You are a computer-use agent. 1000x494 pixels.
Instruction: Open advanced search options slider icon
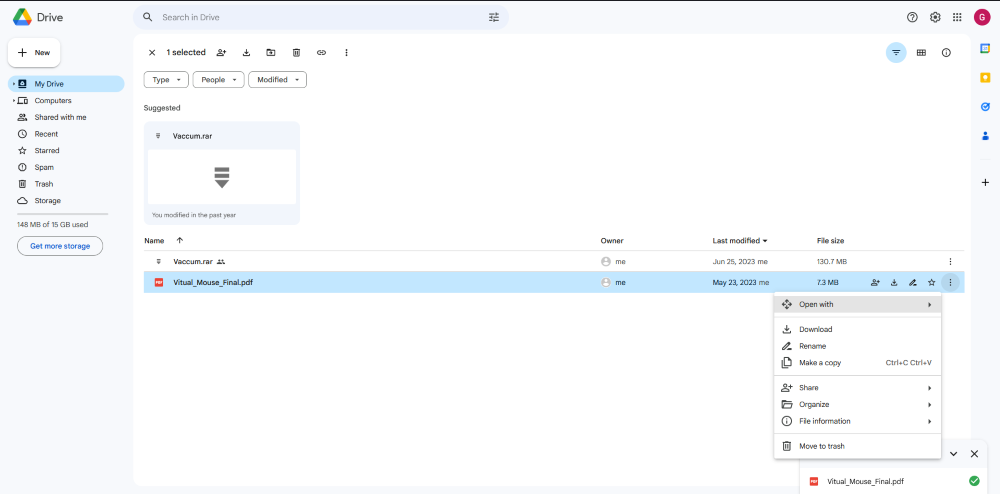pos(494,17)
